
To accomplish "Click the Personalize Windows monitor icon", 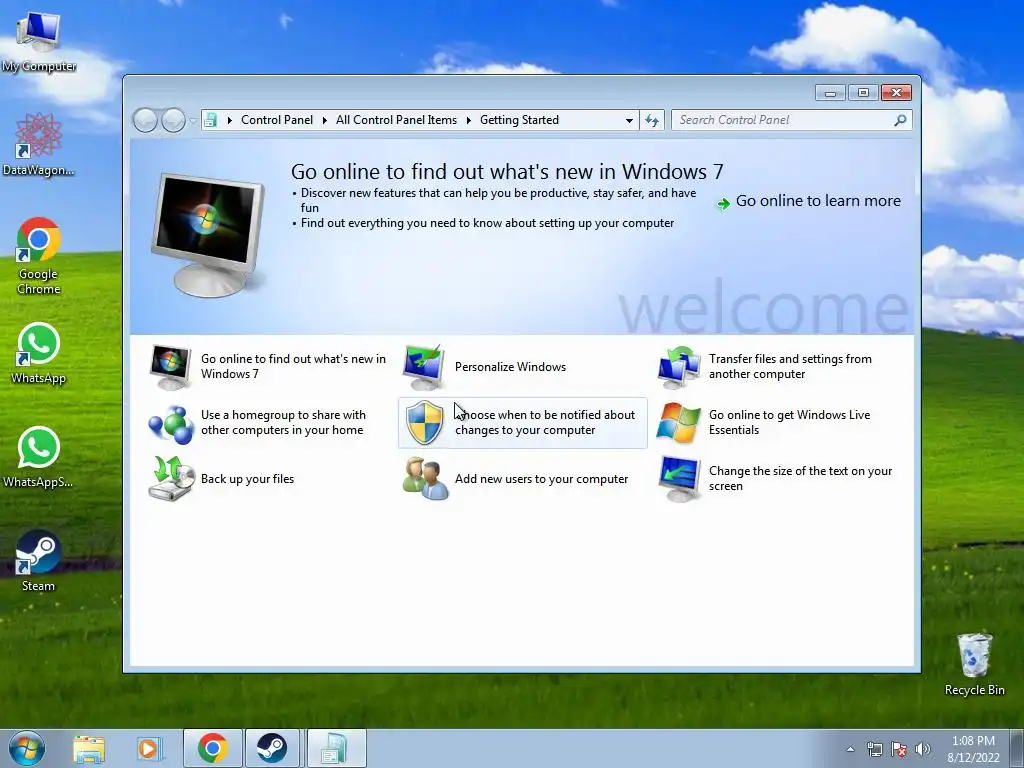I will click(424, 366).
